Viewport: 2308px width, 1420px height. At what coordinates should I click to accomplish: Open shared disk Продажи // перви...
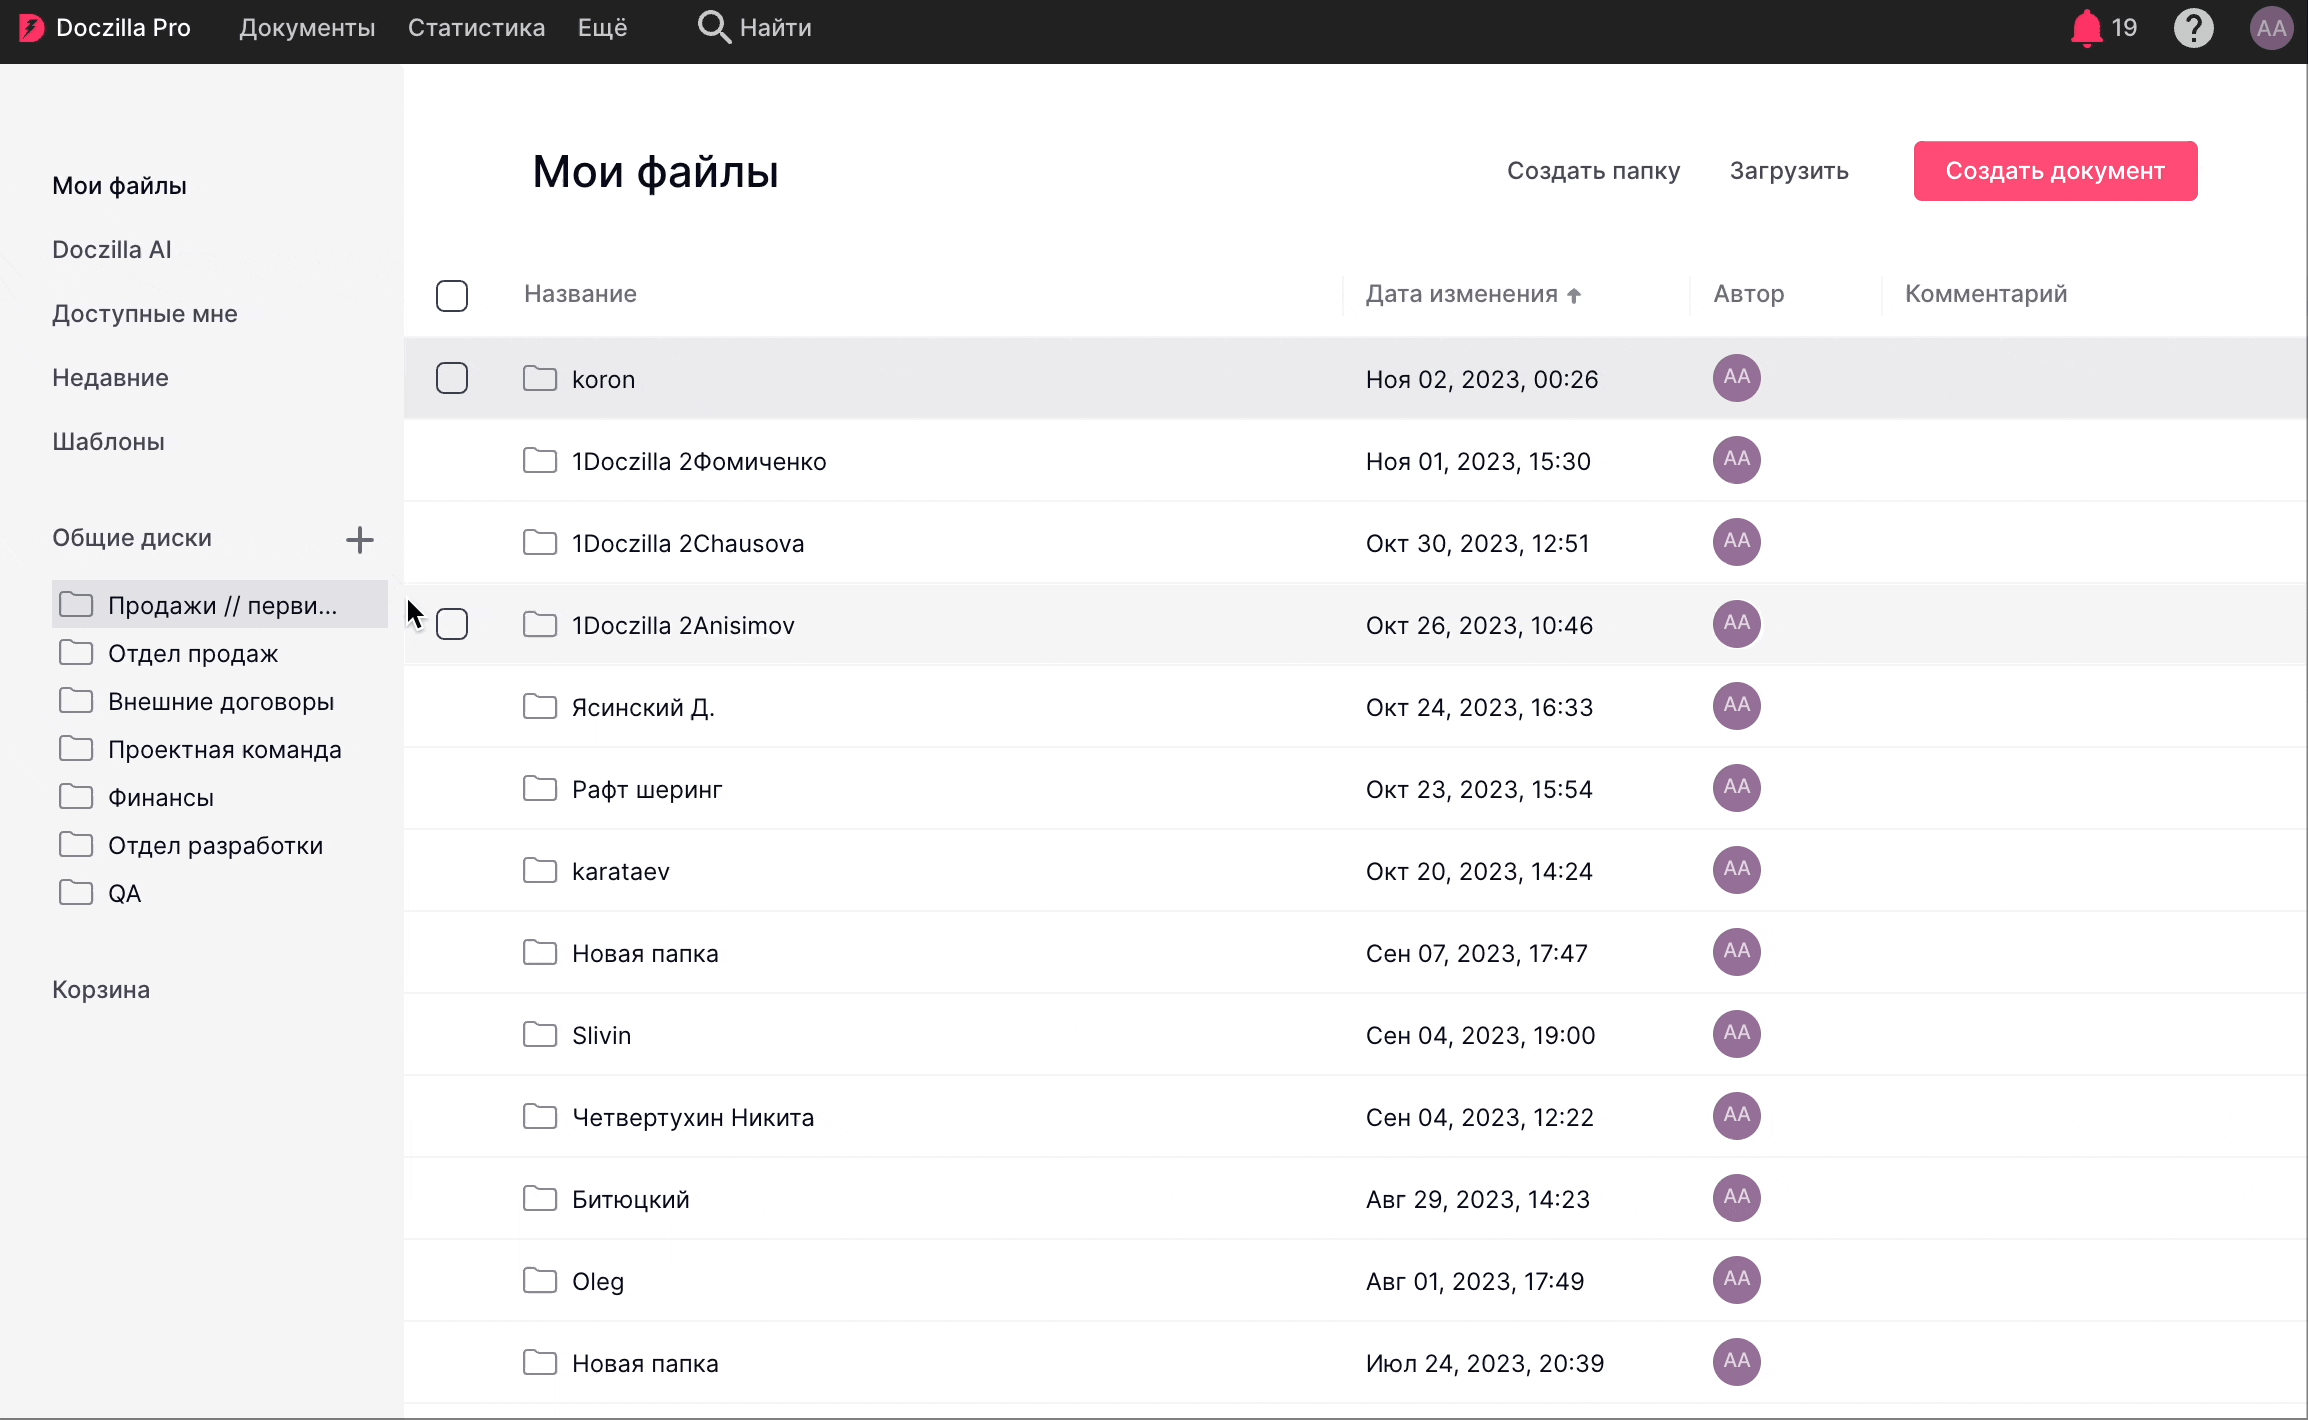[220, 604]
